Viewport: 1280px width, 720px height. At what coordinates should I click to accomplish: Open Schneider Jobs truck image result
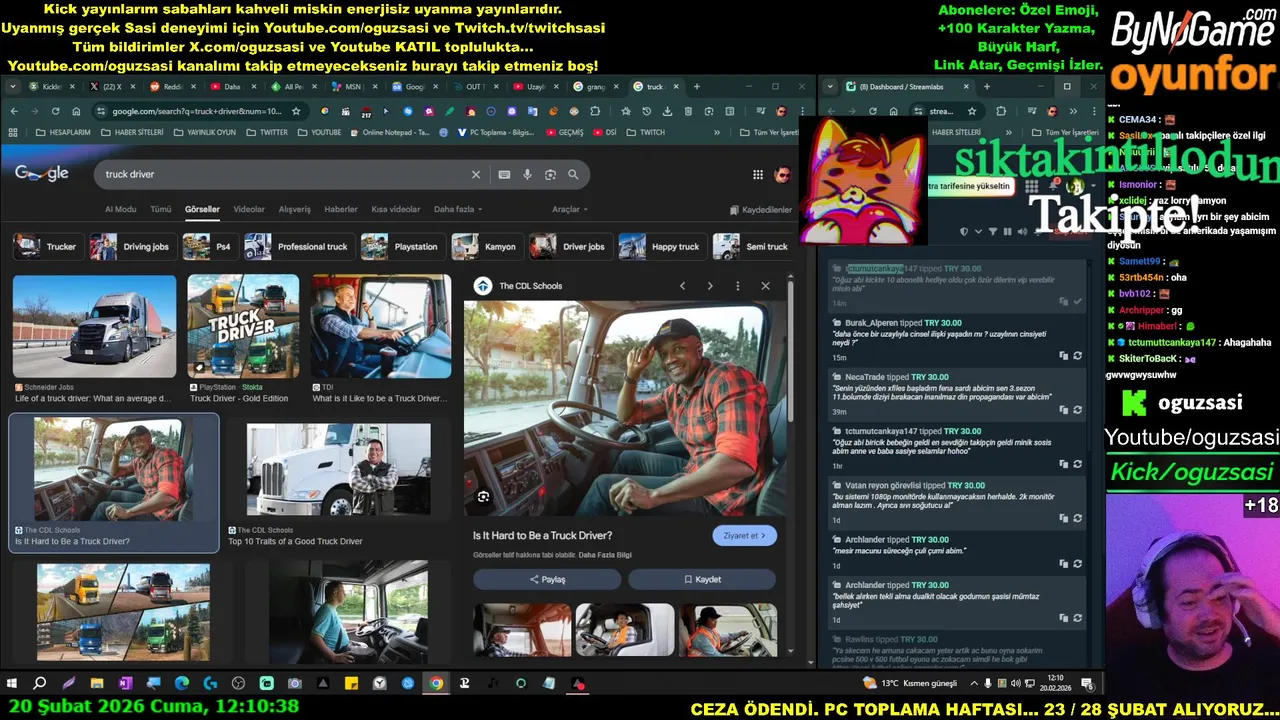(x=94, y=327)
